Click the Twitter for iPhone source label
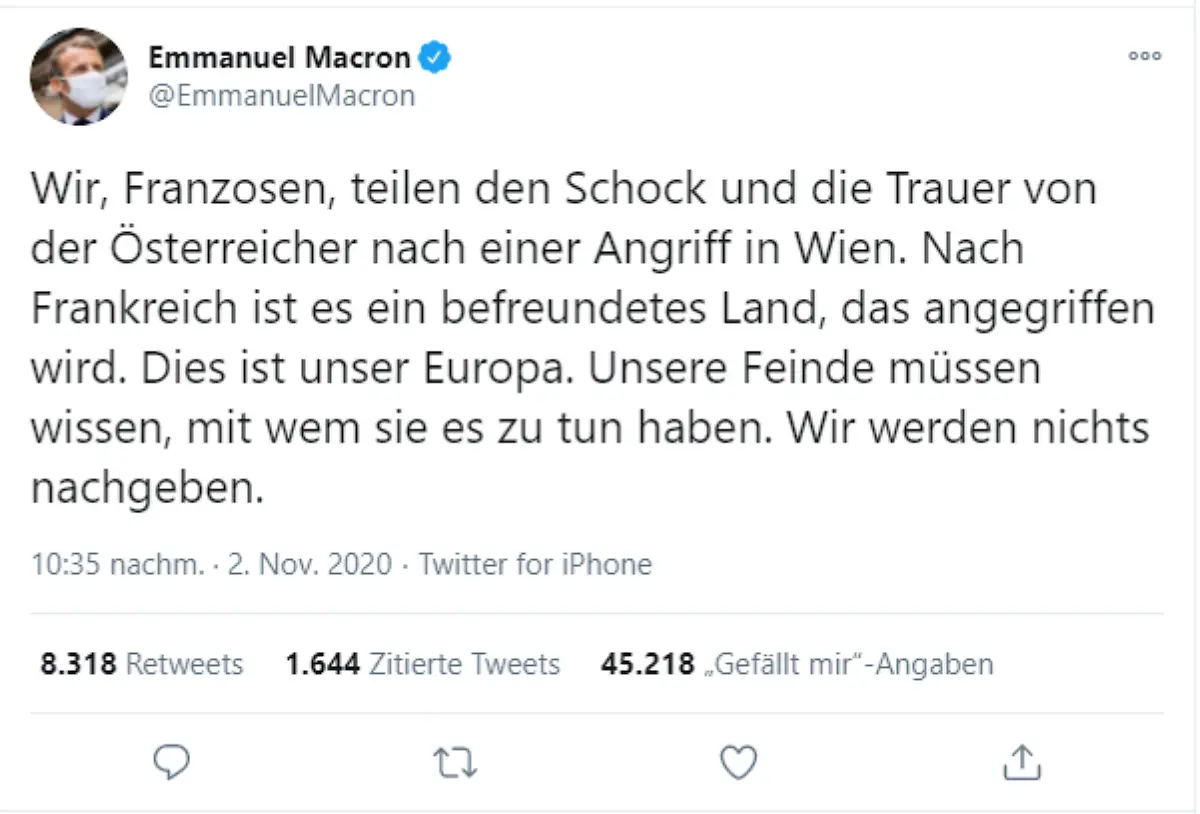 [x=537, y=564]
